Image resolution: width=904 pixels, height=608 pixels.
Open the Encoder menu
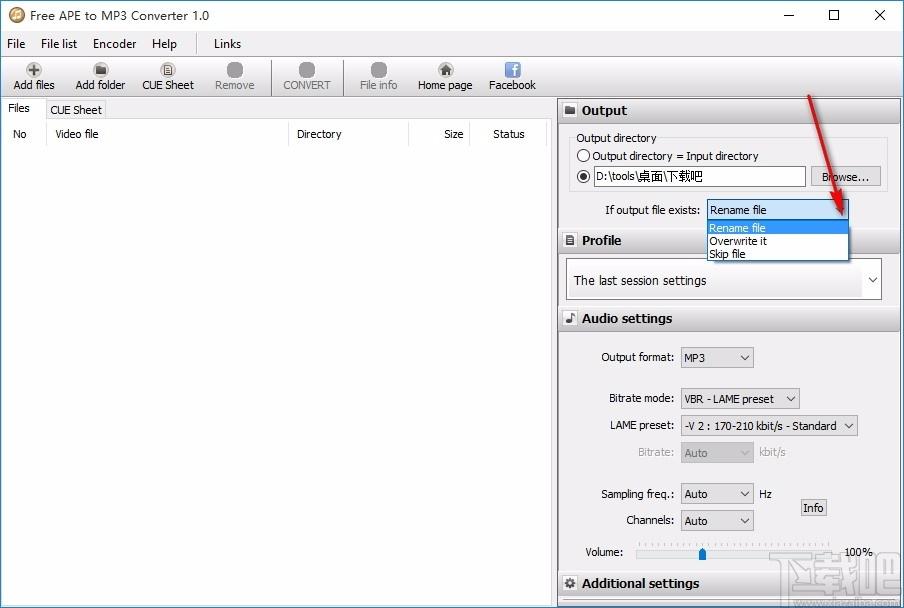(114, 44)
